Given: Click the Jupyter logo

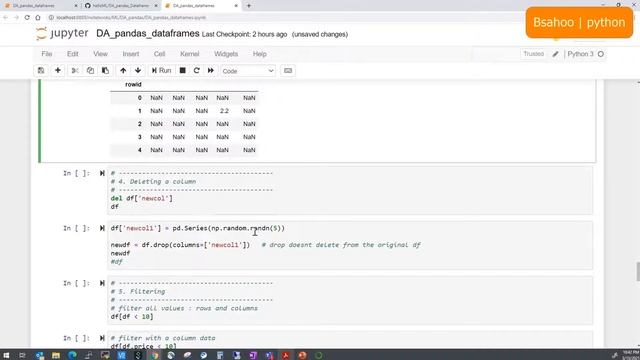Looking at the screenshot, I should [62, 33].
